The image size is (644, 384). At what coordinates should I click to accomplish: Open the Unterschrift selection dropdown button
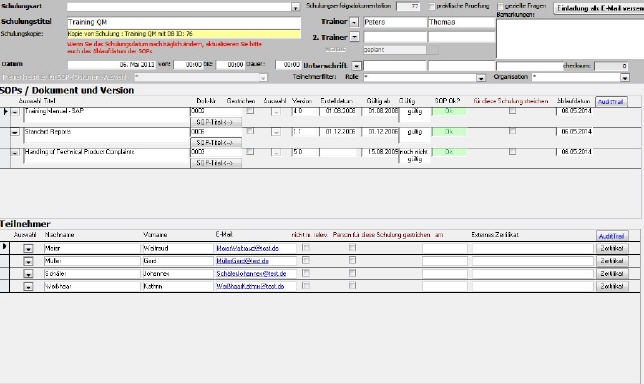click(356, 65)
